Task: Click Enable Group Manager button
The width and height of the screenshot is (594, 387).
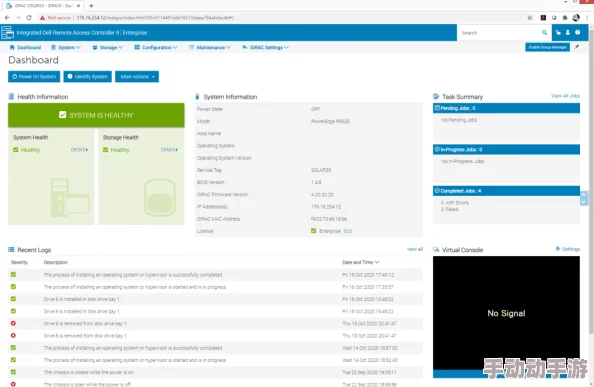Action: coord(547,47)
